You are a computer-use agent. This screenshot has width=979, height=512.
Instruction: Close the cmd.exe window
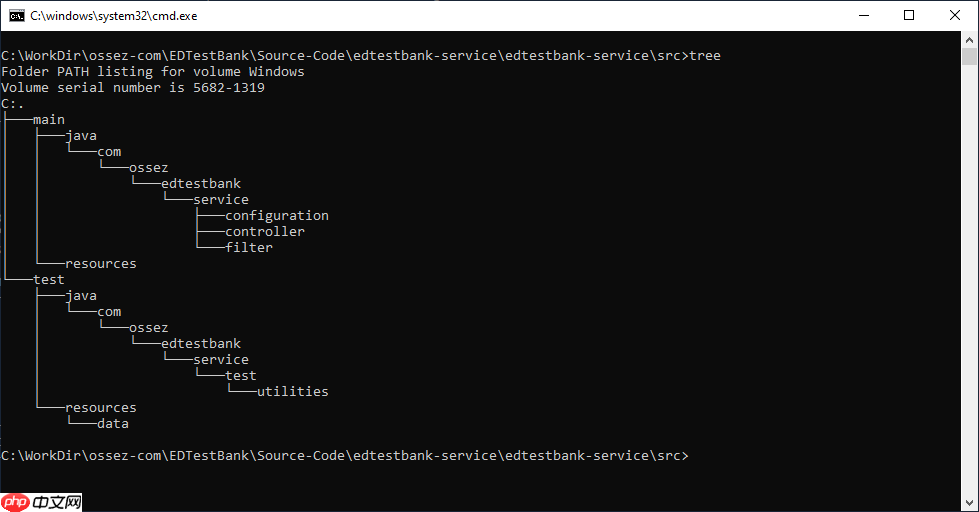coord(955,15)
